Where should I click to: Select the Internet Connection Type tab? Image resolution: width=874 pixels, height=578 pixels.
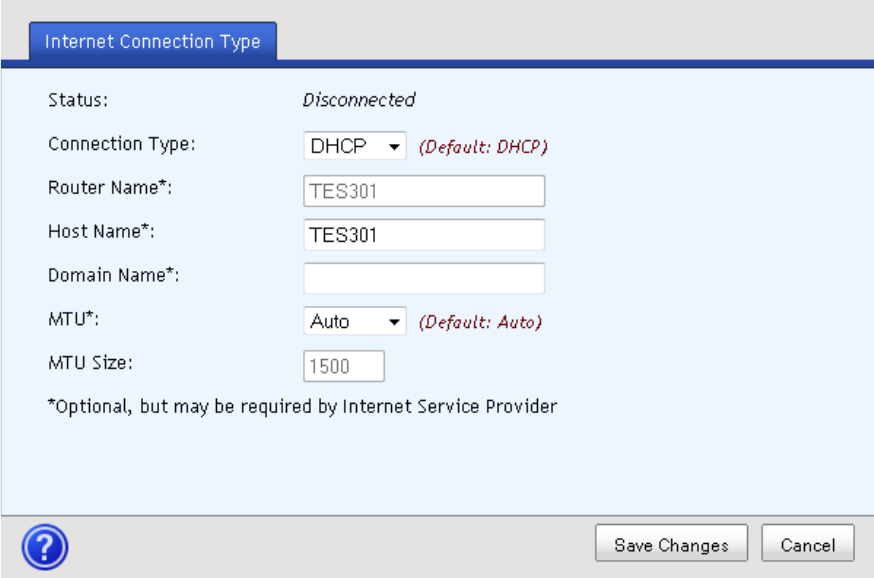click(x=152, y=42)
